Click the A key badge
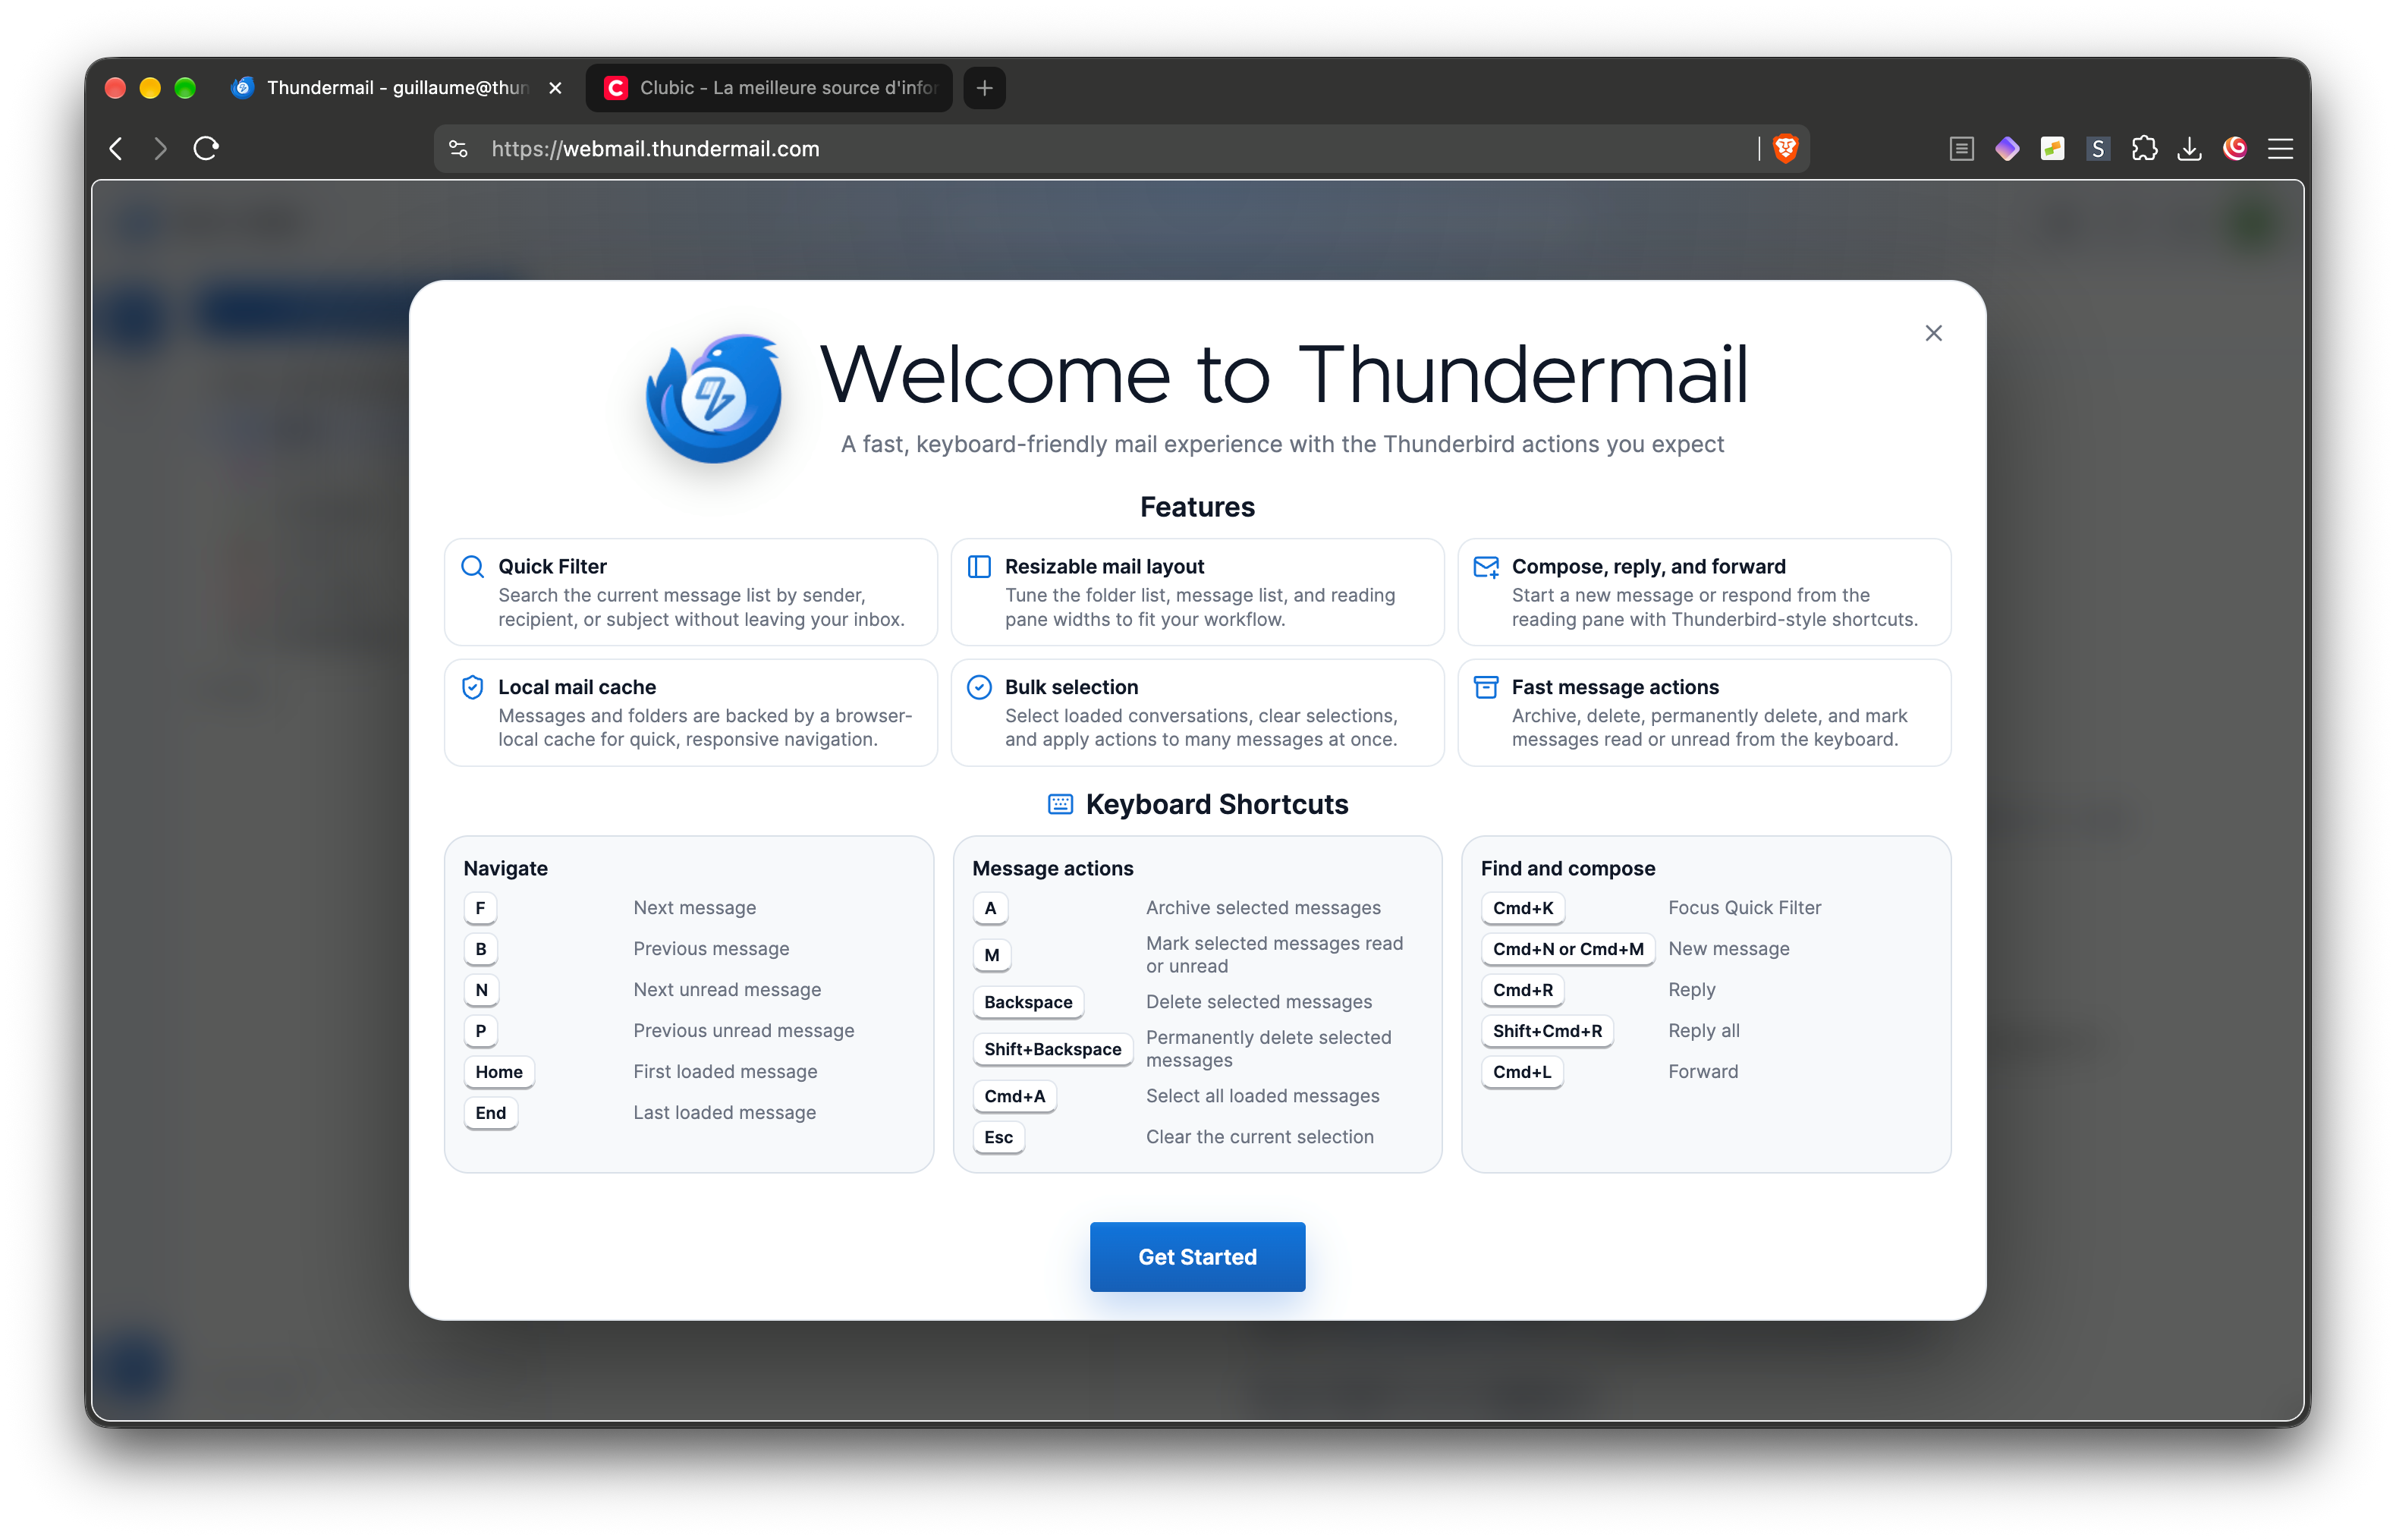The image size is (2396, 1540). coord(990,908)
